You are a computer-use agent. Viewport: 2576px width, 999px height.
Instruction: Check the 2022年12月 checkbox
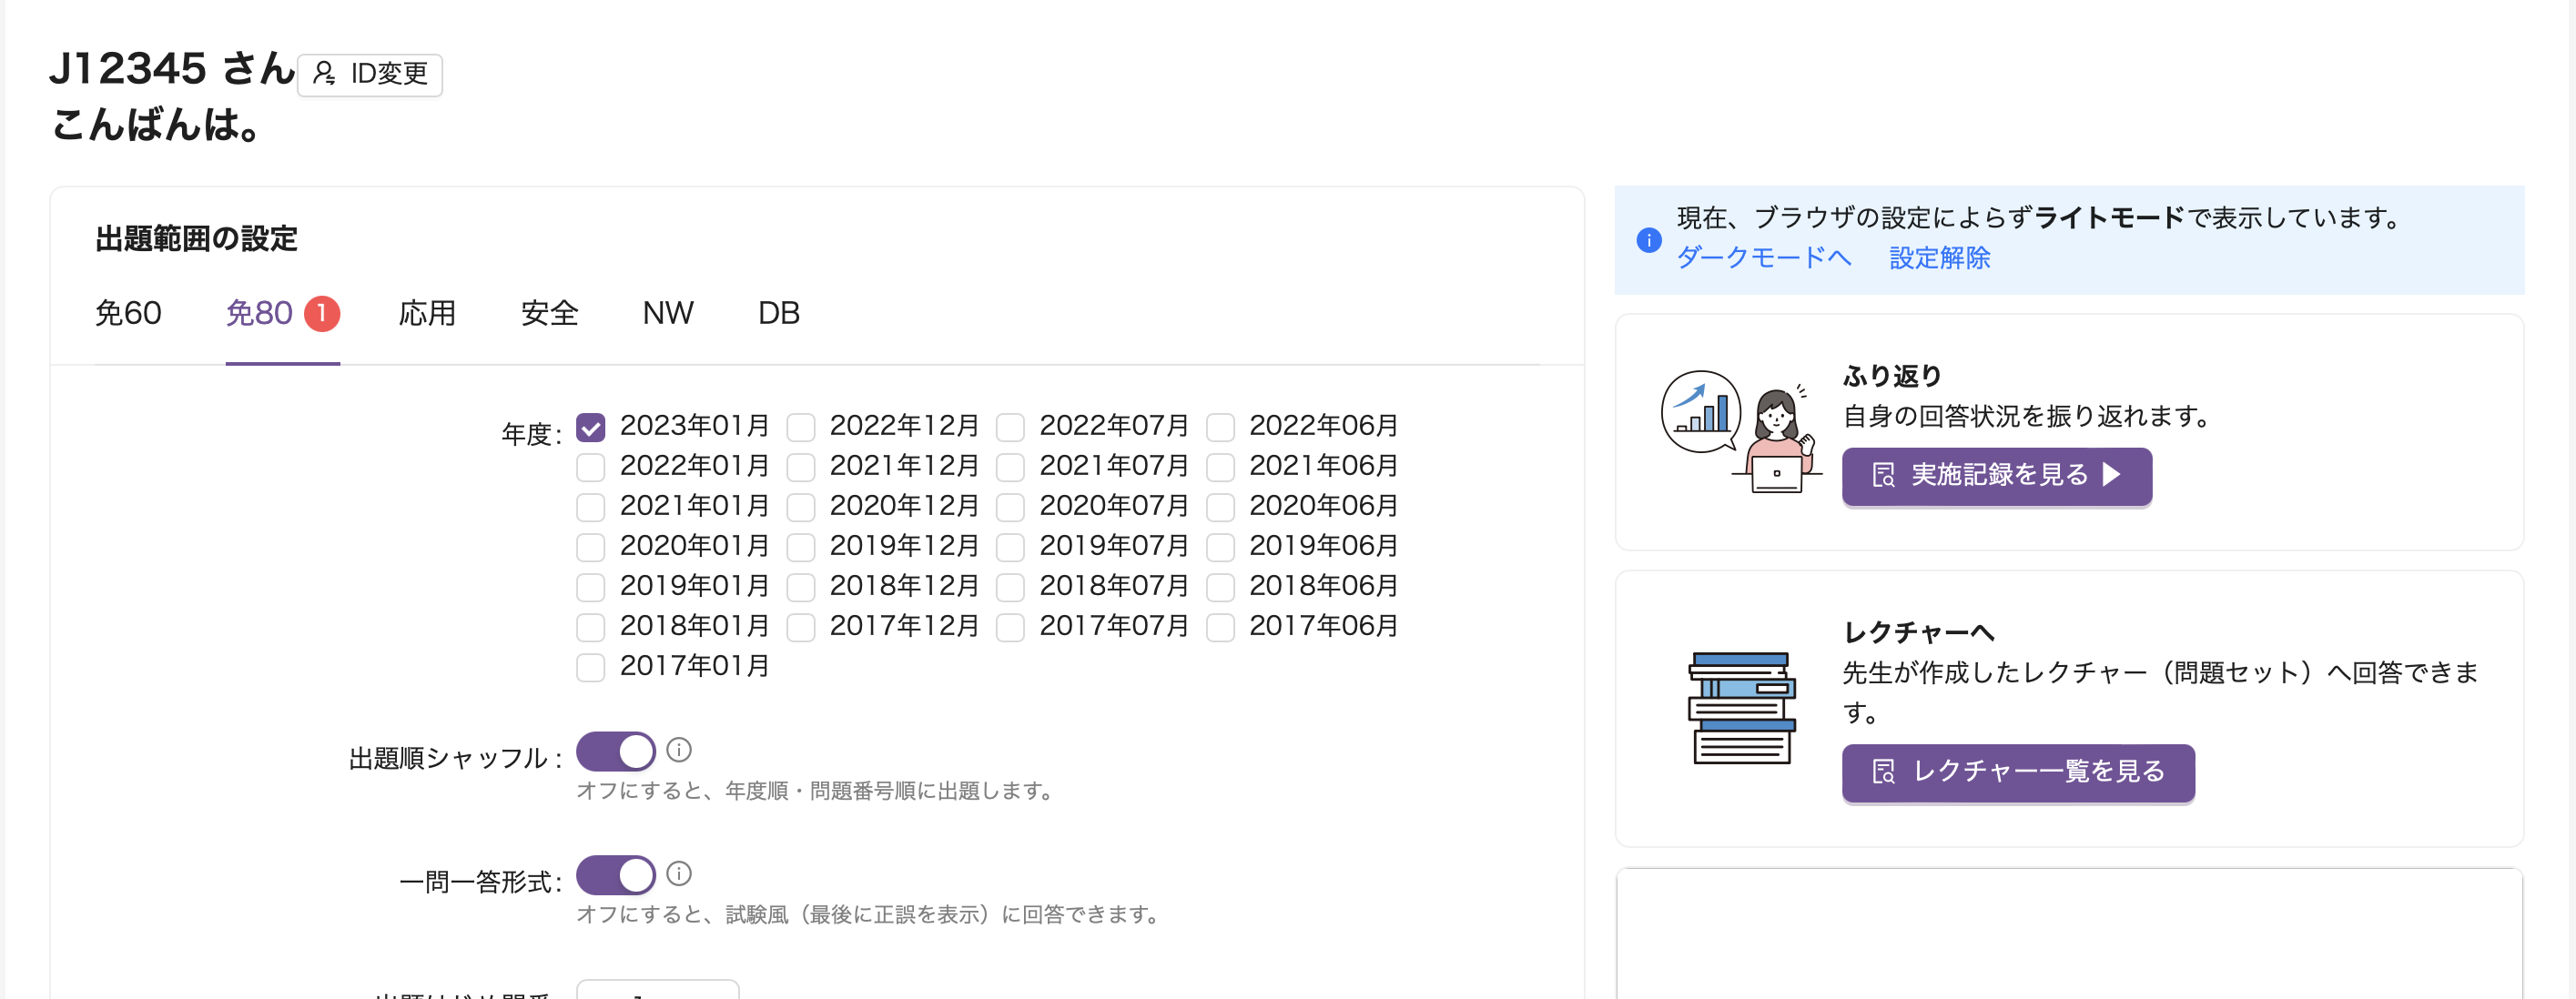(x=801, y=426)
